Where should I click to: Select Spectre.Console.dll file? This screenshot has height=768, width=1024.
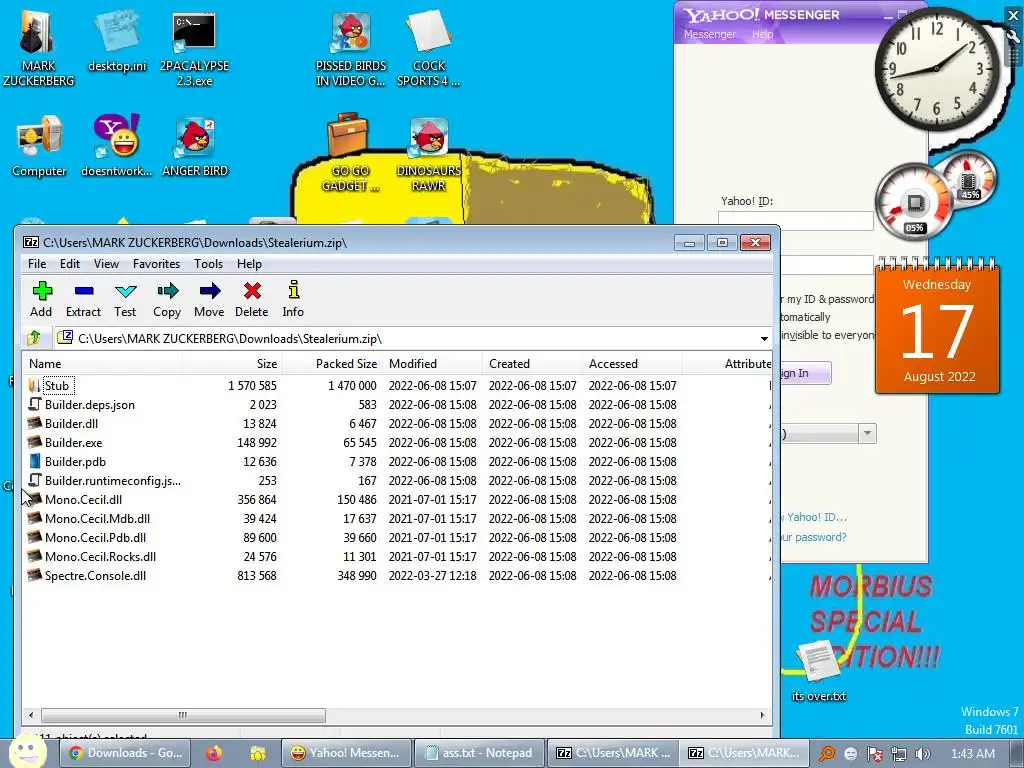click(x=397, y=575)
